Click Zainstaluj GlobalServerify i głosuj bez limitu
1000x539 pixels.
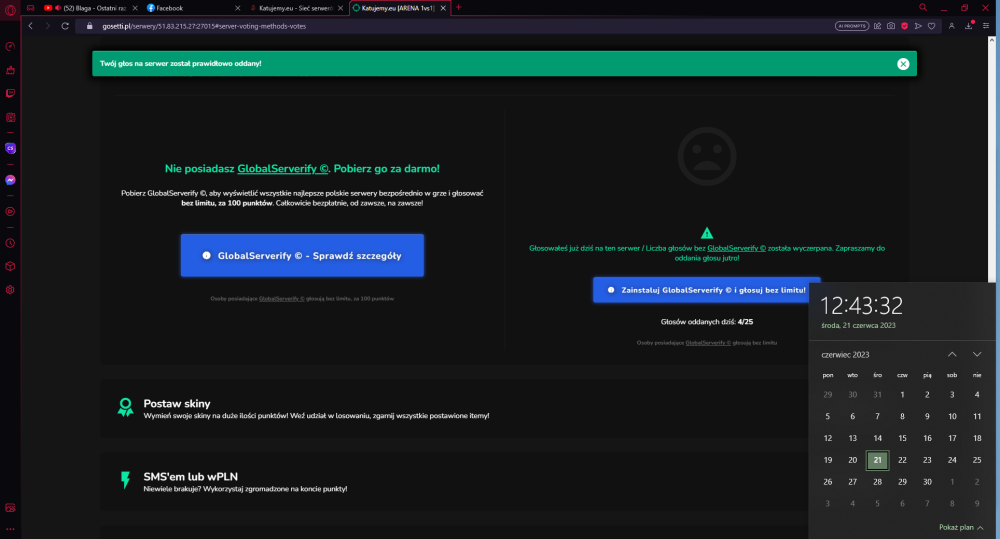coord(707,290)
